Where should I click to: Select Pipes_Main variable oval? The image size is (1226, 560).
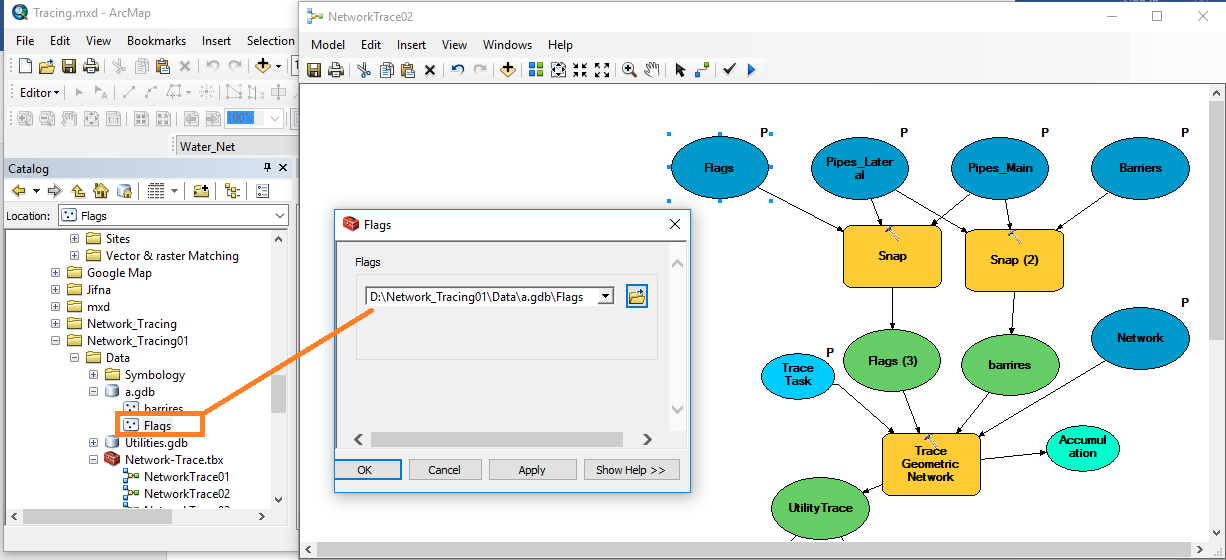999,168
